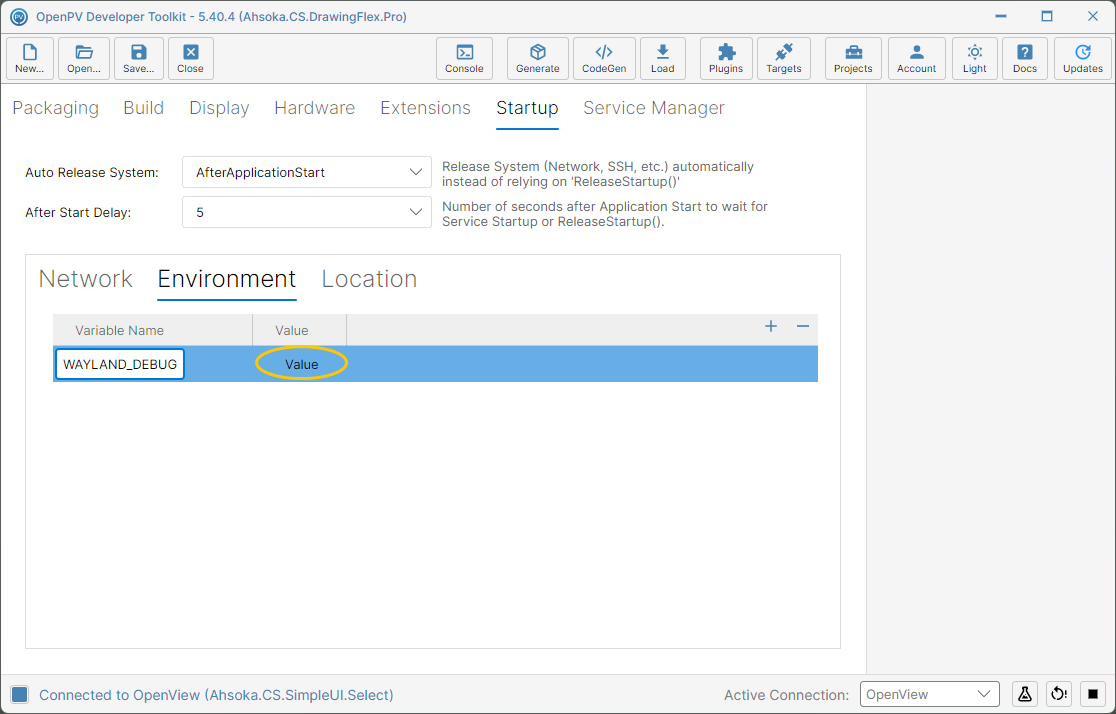Click the restart icon in status bar

click(x=1059, y=694)
